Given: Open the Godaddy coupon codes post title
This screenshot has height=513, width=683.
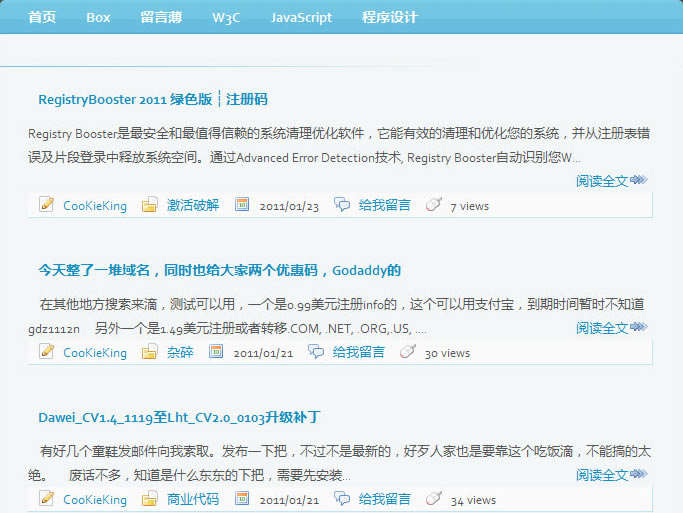Looking at the screenshot, I should point(219,270).
